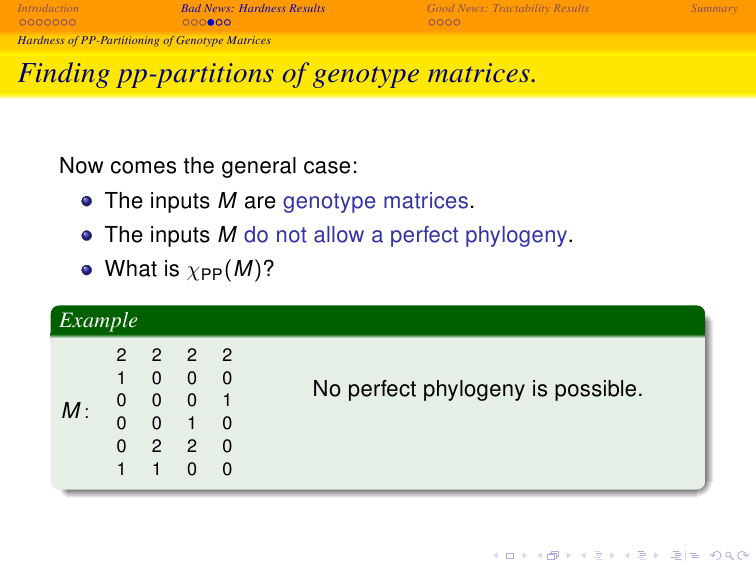The image size is (756, 567).
Task: Jump to the Introduction section
Action: pyautogui.click(x=48, y=8)
